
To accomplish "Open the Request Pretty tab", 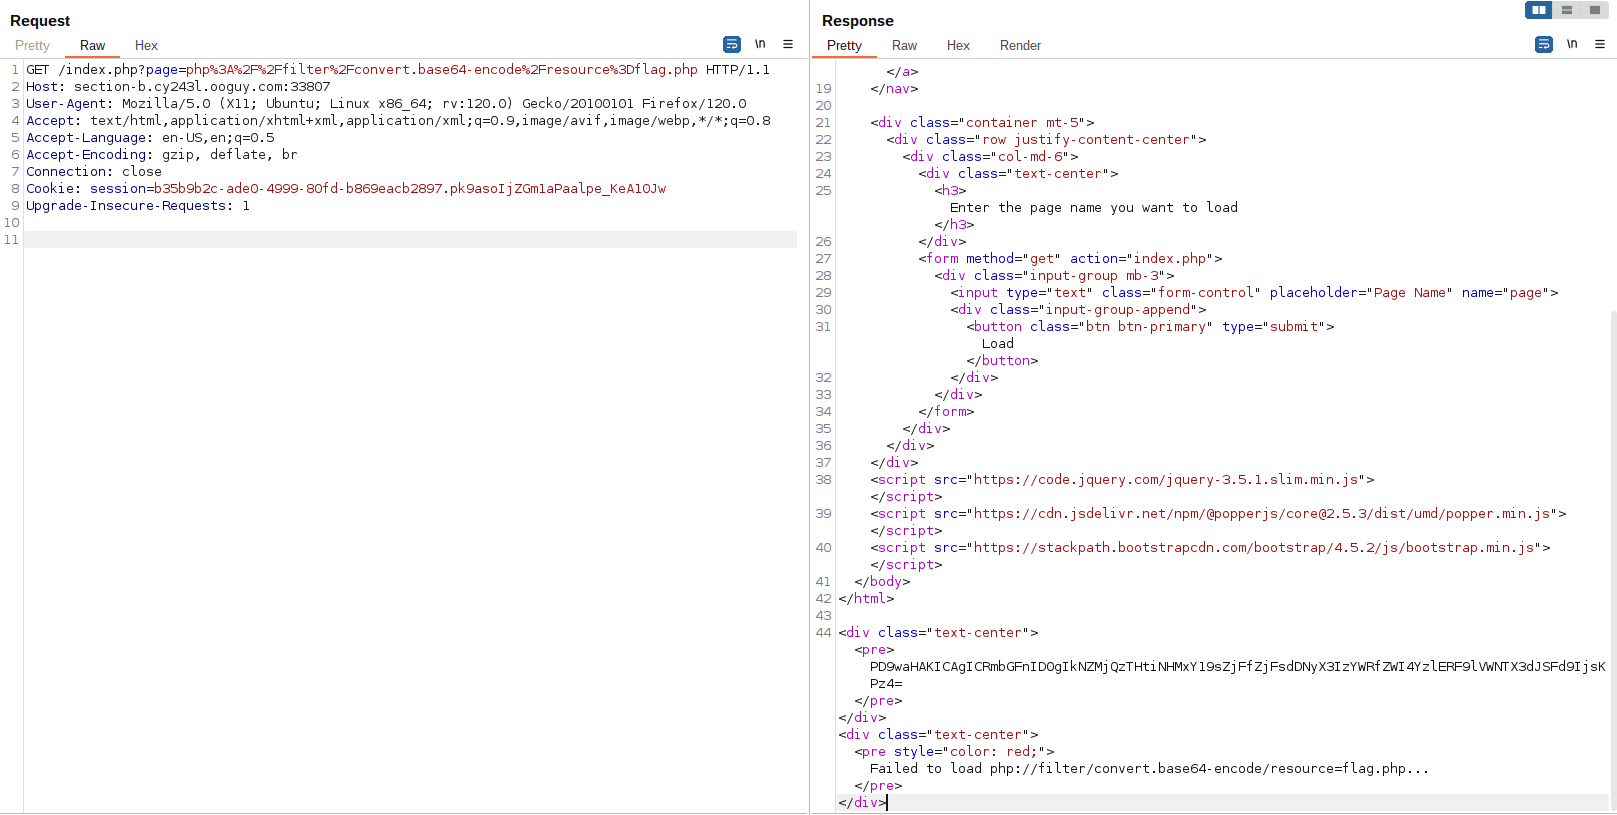I will [x=32, y=45].
